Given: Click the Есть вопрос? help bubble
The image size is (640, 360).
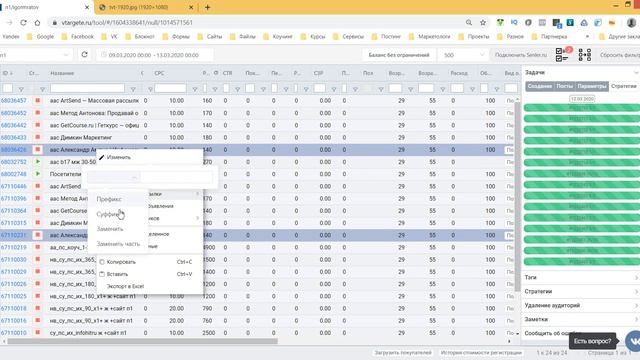Looking at the screenshot, I should pyautogui.click(x=592, y=341).
